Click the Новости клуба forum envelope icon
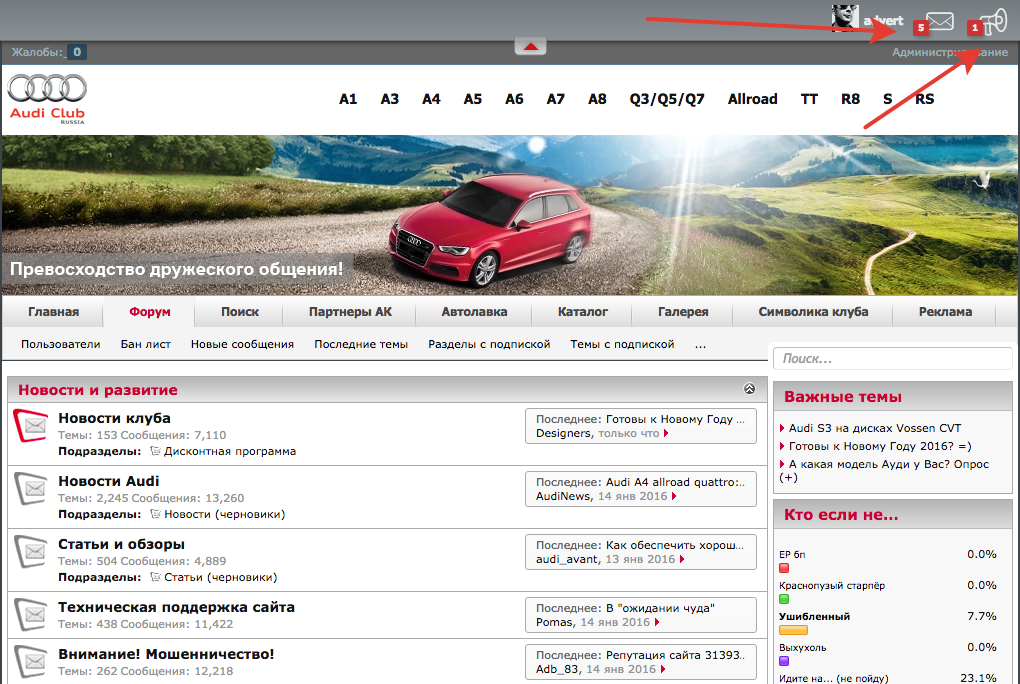 (31, 426)
